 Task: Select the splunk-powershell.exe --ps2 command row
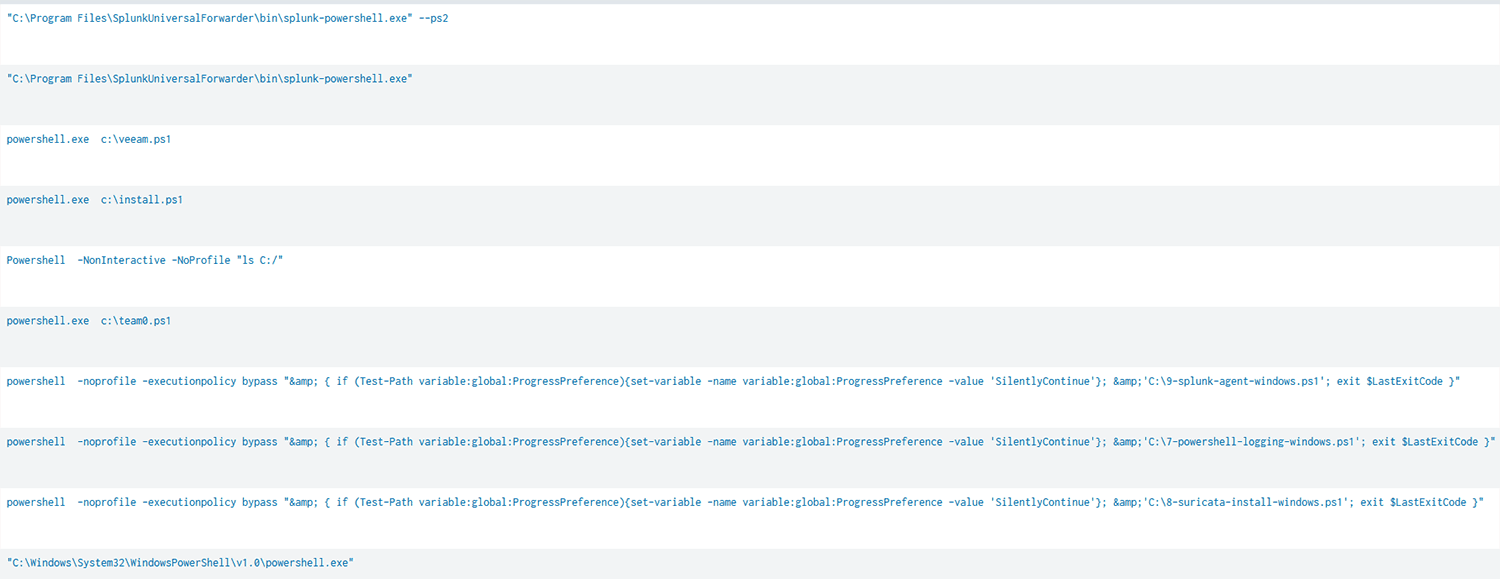(x=750, y=34)
